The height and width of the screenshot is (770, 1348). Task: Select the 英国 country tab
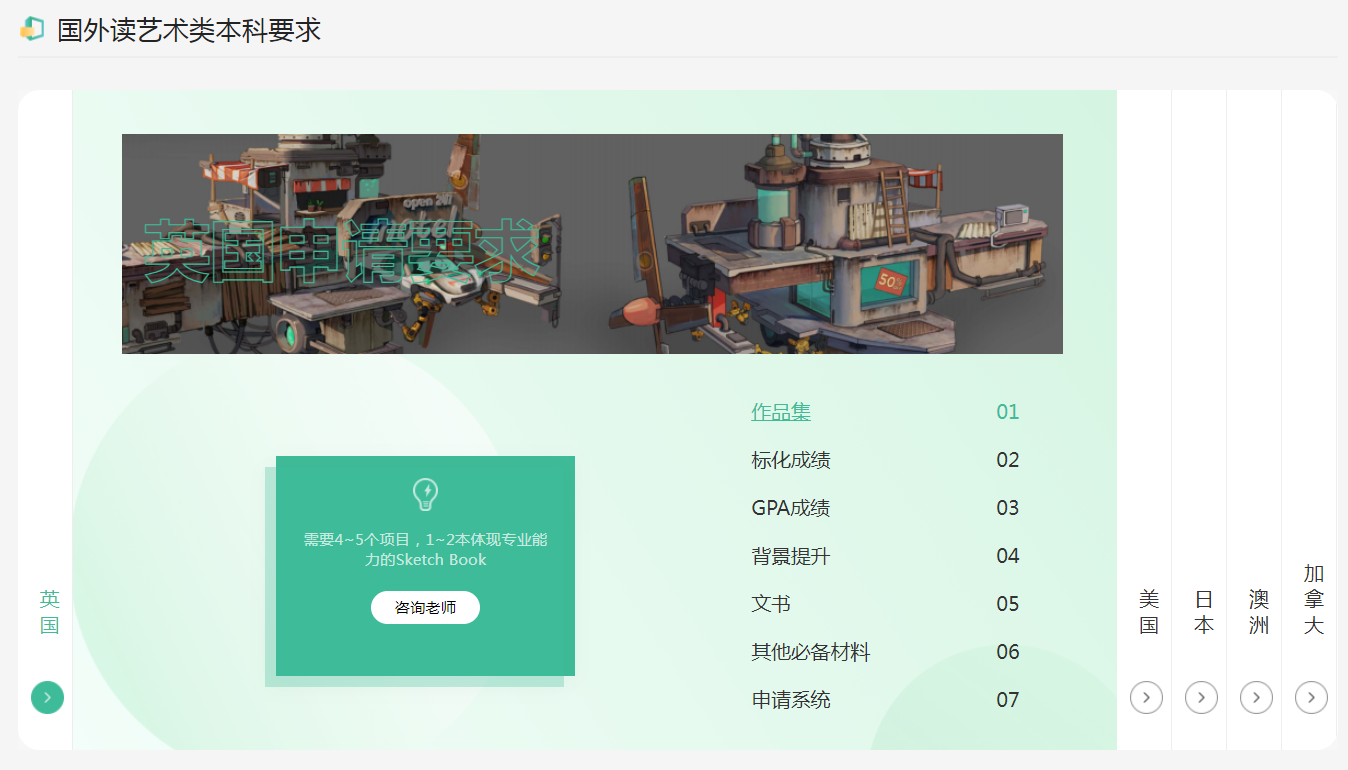[x=49, y=612]
